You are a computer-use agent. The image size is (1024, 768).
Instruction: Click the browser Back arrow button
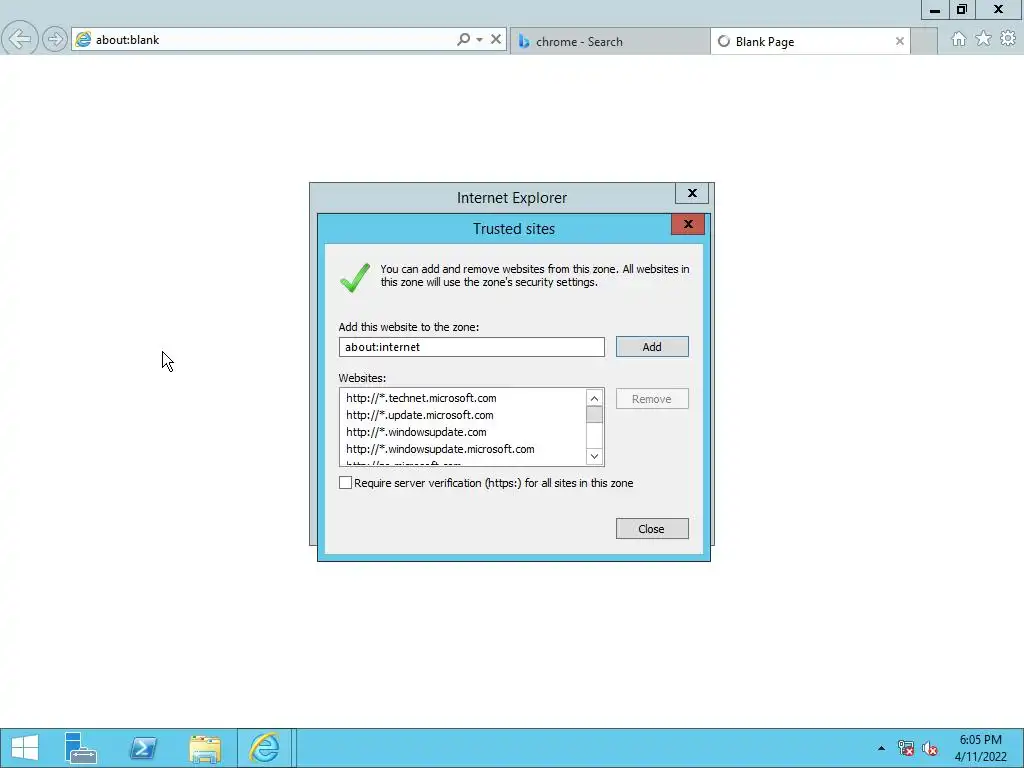click(20, 39)
